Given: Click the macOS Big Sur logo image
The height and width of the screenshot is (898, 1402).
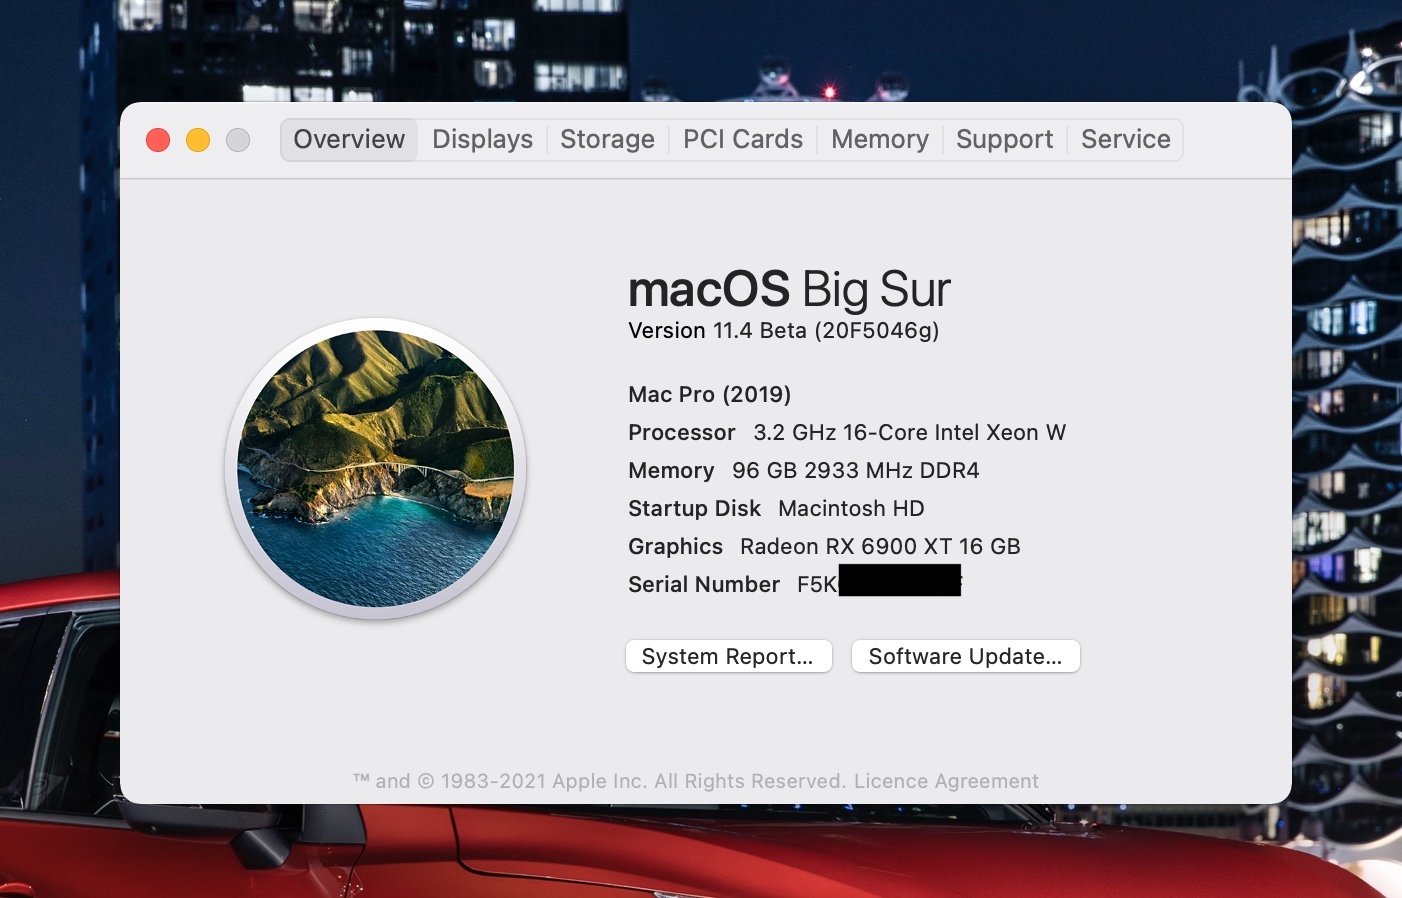Looking at the screenshot, I should (376, 468).
